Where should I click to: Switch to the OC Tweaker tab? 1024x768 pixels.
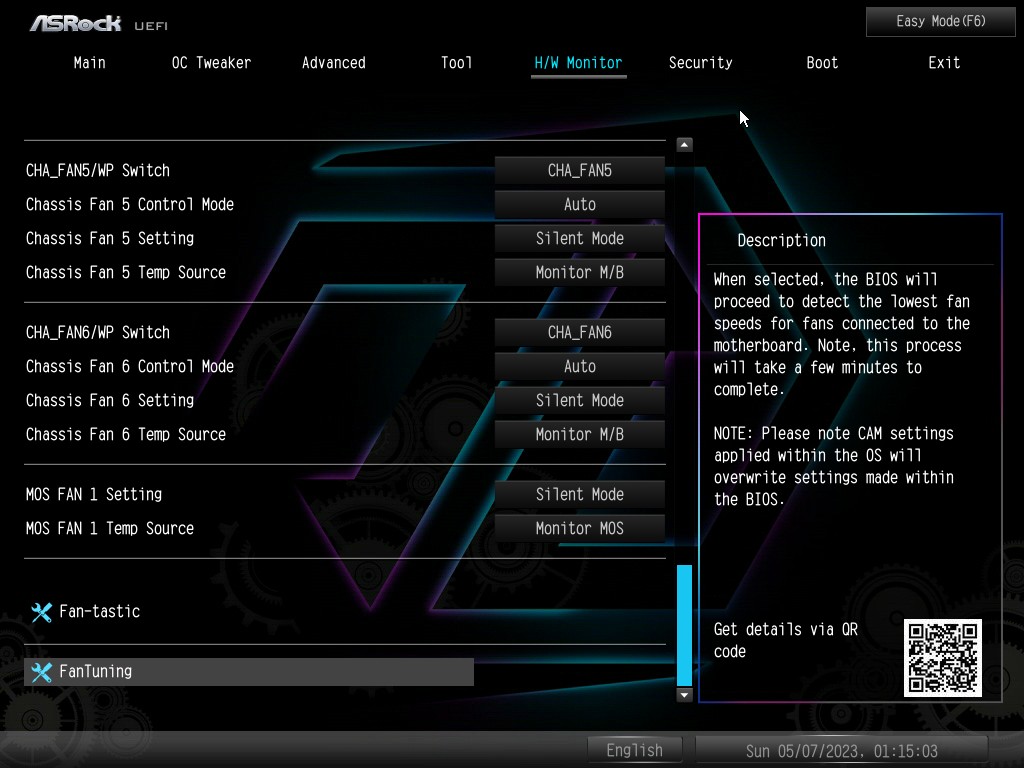(x=211, y=62)
